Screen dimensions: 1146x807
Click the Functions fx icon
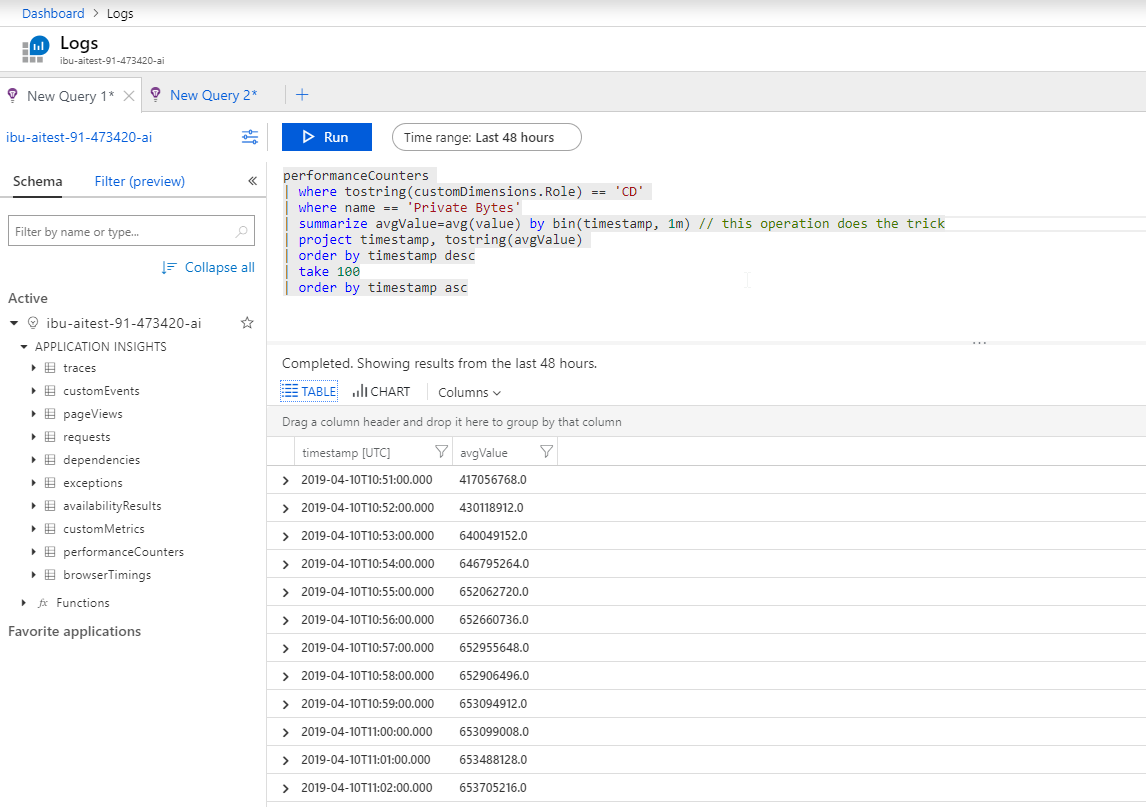(43, 603)
